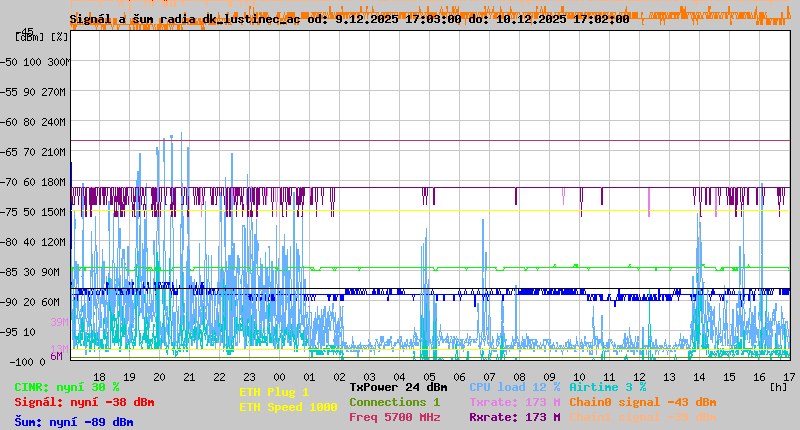Click the '21' hour label on time axis
800x430 pixels.
point(189,377)
